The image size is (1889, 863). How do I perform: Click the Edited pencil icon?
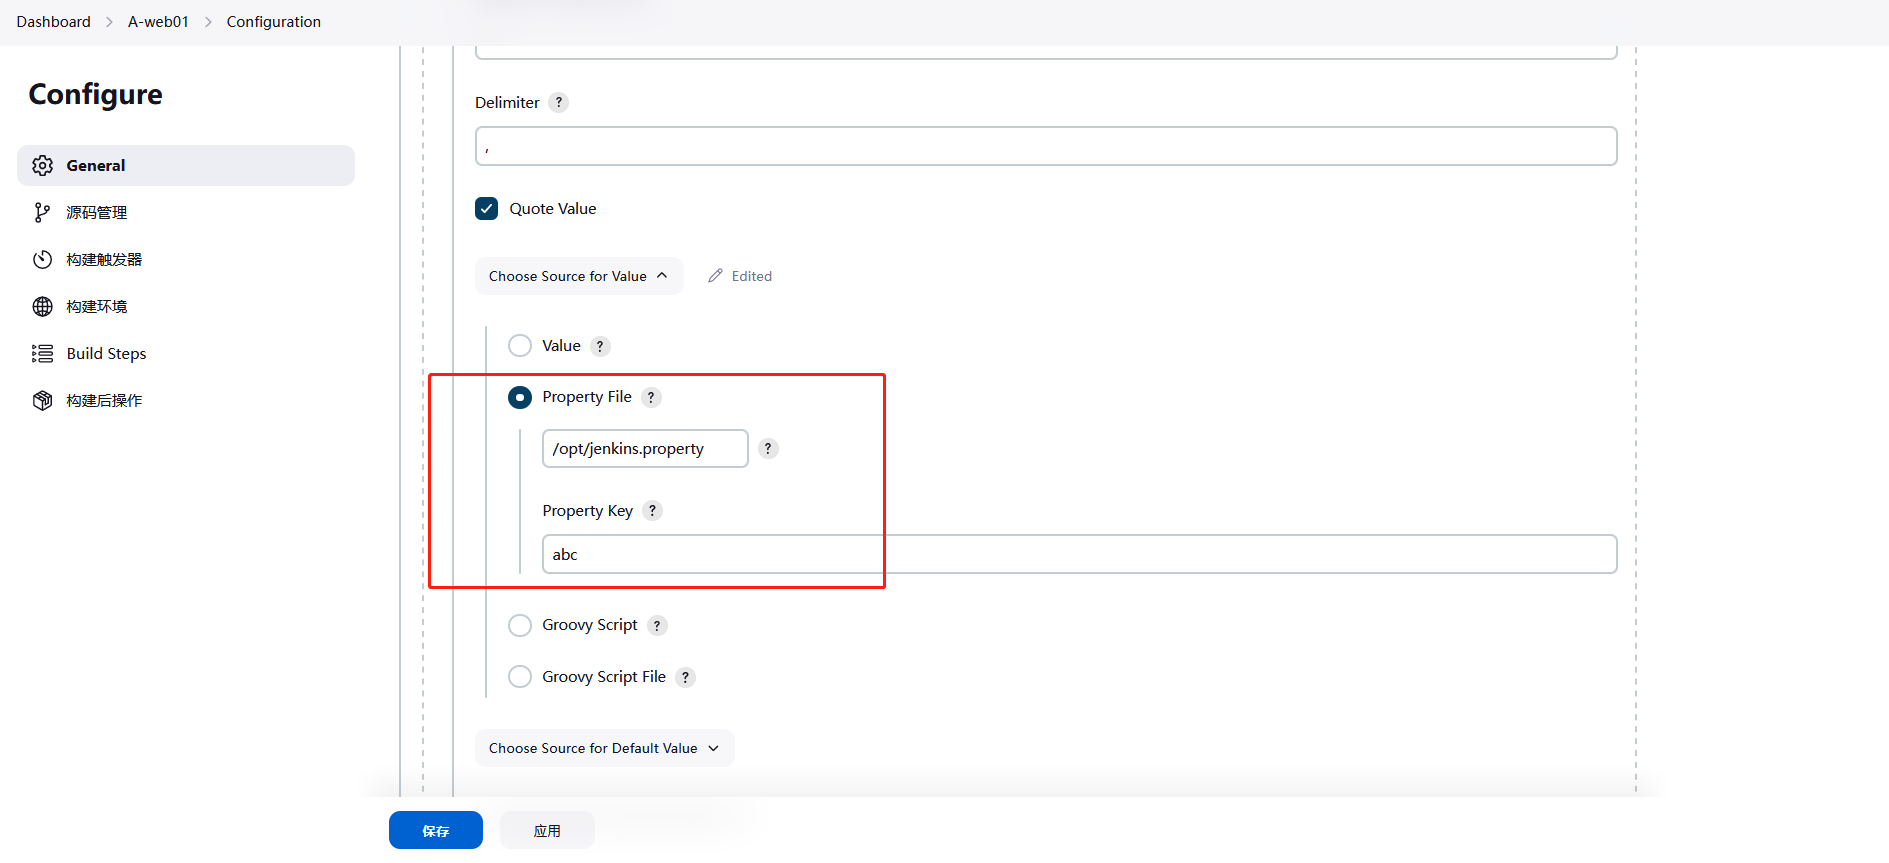pos(715,276)
